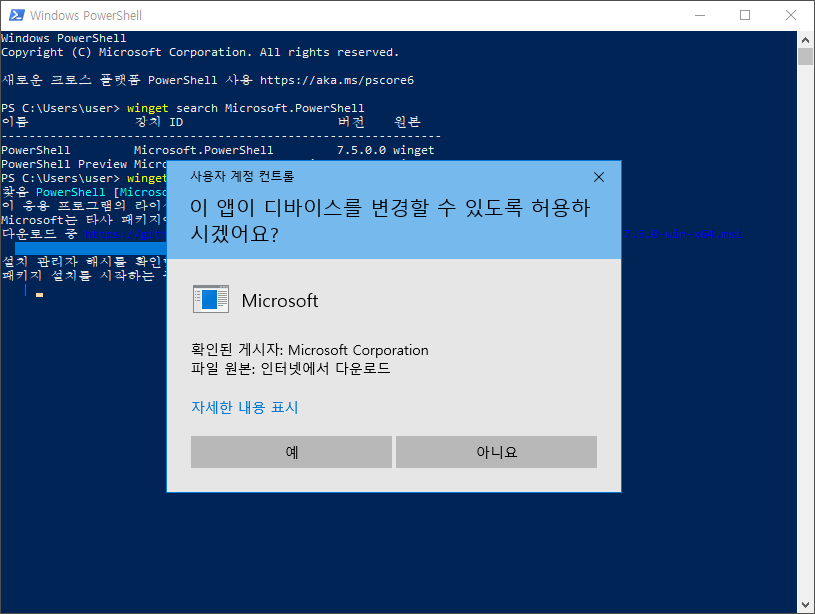Click the version 7.5.0.0 text
The image size is (815, 614).
(361, 150)
